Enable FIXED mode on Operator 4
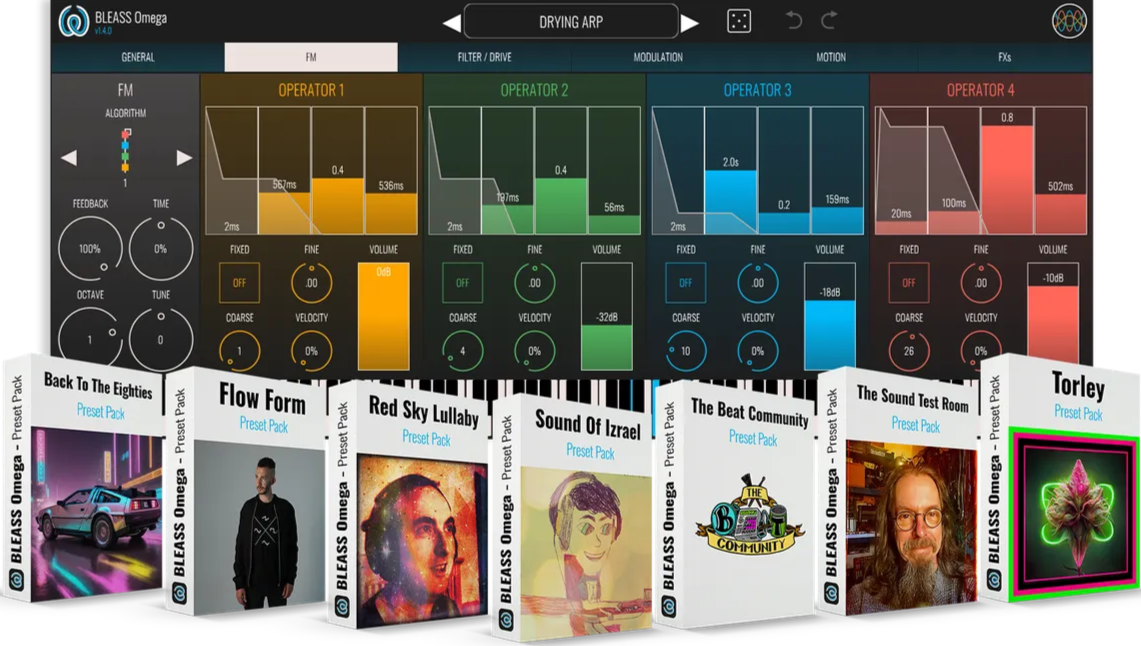Viewport: 1141px width, 646px height. (x=908, y=283)
